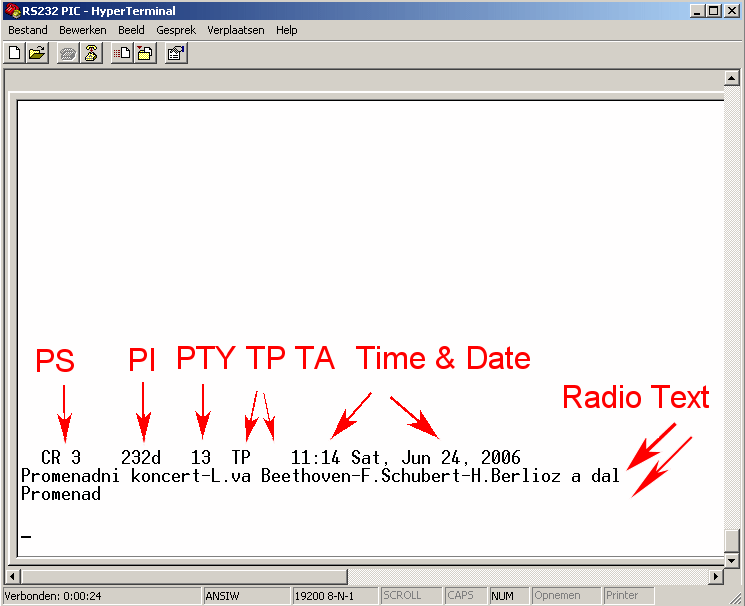Image resolution: width=745 pixels, height=606 pixels.
Task: Click the Send file toolbar icon
Action: point(122,54)
